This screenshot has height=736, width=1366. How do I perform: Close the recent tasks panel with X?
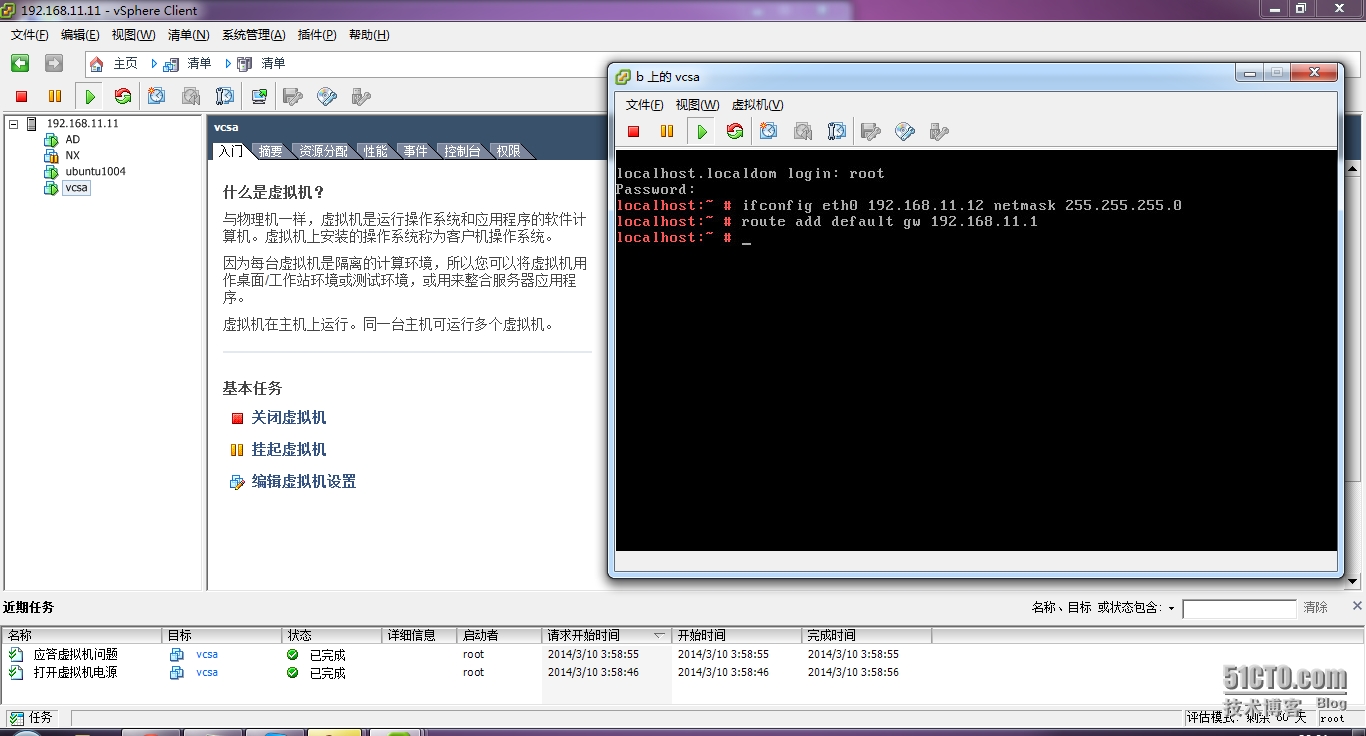tap(1357, 605)
